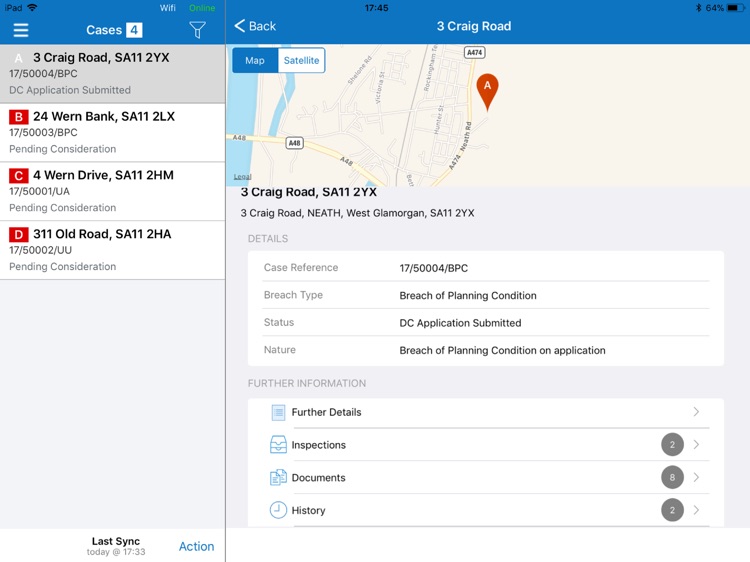Click the red C marker badge
This screenshot has height=562, width=750.
pos(19,176)
